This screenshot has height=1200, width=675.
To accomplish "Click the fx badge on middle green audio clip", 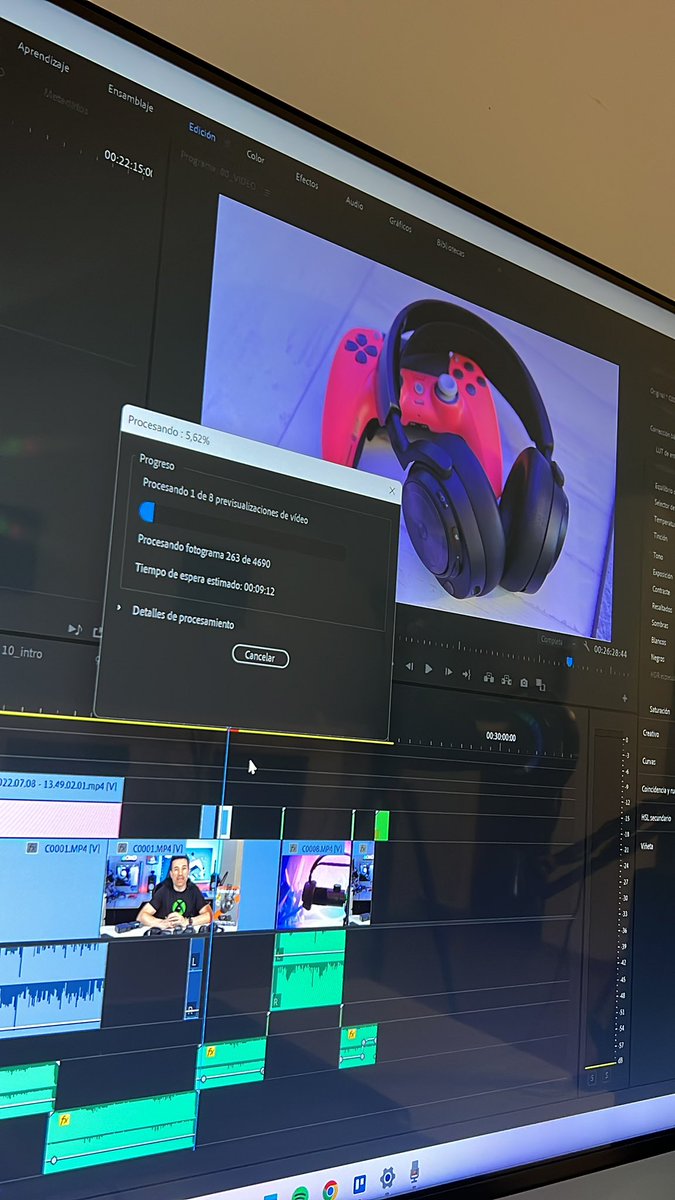I will click(211, 1053).
